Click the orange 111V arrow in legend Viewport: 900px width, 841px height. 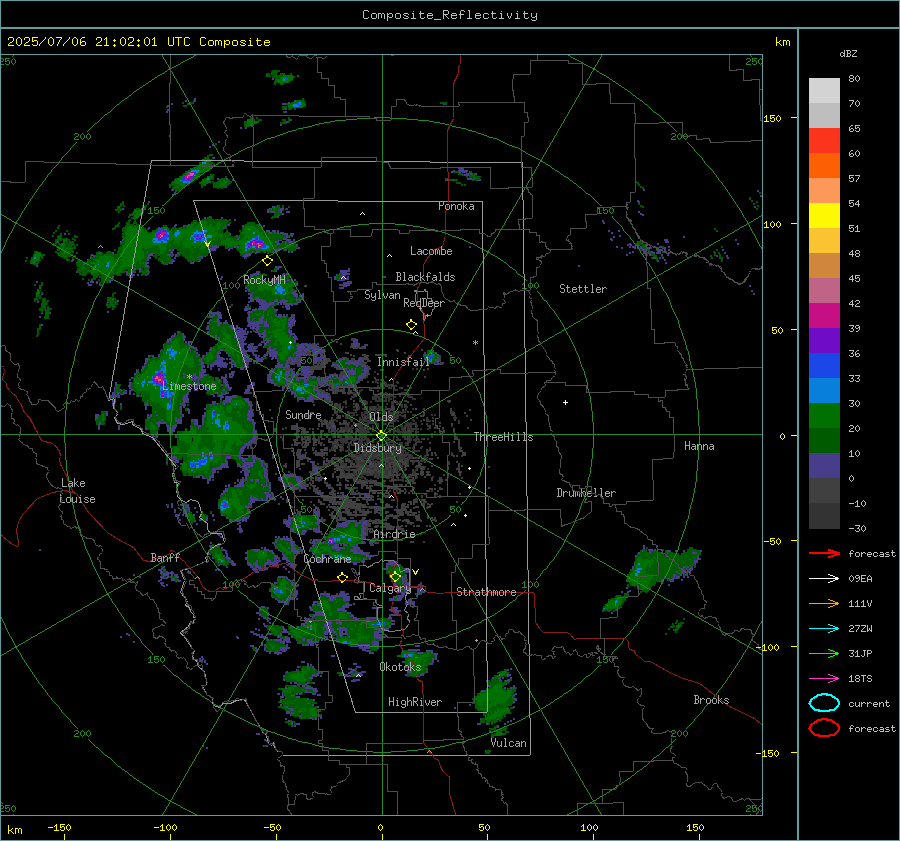[x=824, y=603]
